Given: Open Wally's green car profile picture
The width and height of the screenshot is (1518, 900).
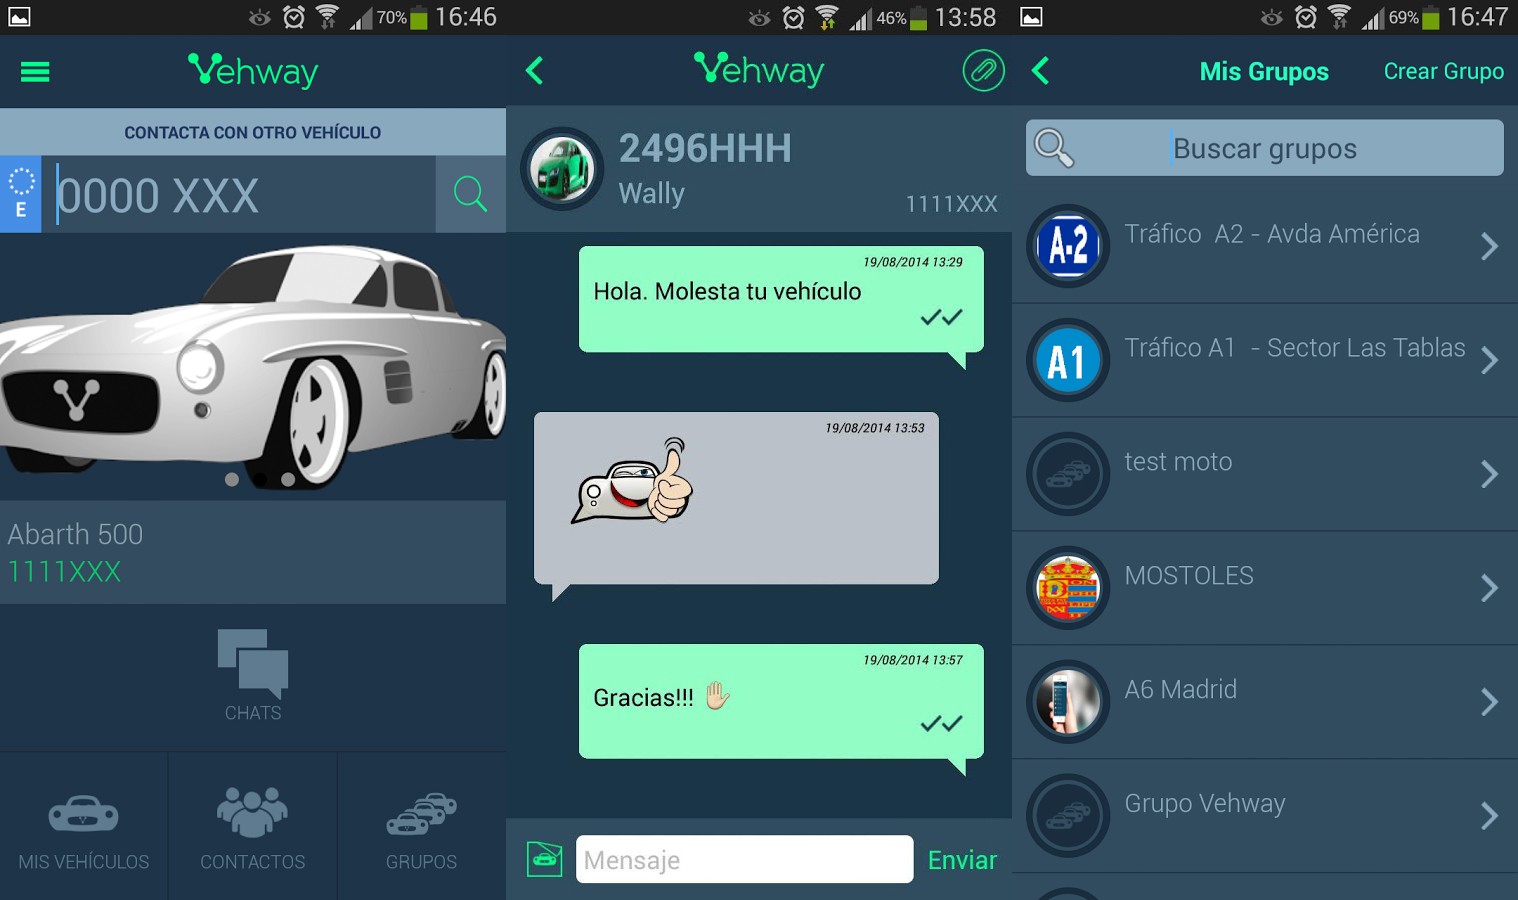Looking at the screenshot, I should (x=562, y=169).
